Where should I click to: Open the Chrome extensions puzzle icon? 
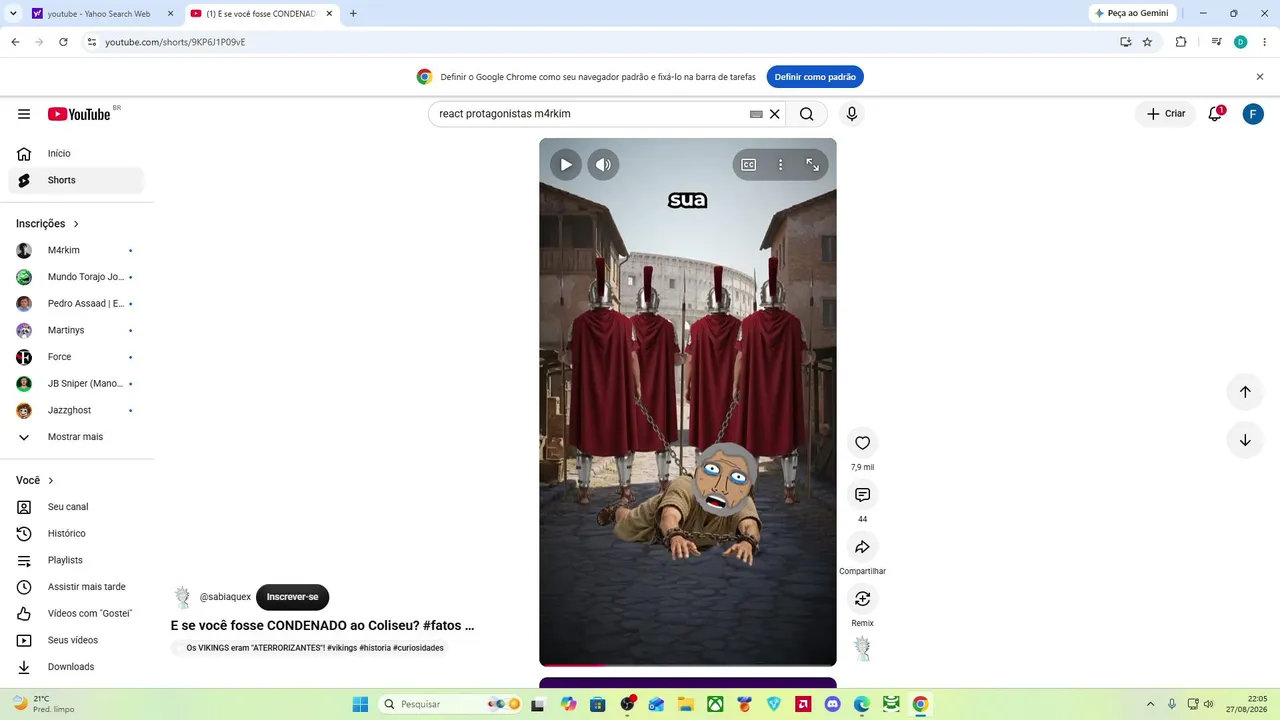click(1181, 42)
